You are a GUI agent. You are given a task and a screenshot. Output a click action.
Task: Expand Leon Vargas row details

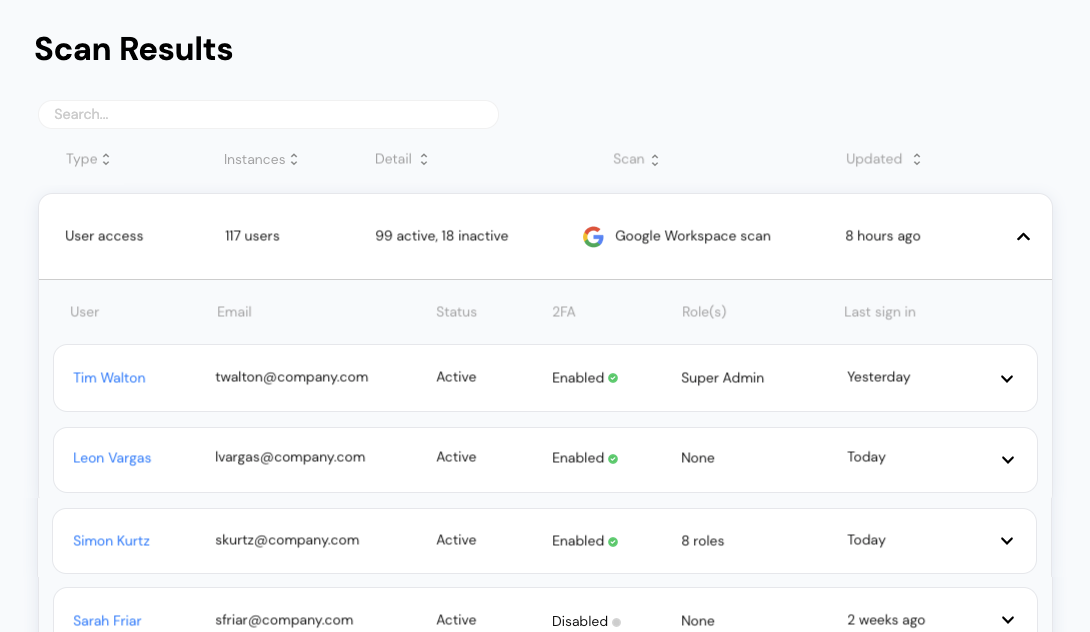[x=1007, y=460]
